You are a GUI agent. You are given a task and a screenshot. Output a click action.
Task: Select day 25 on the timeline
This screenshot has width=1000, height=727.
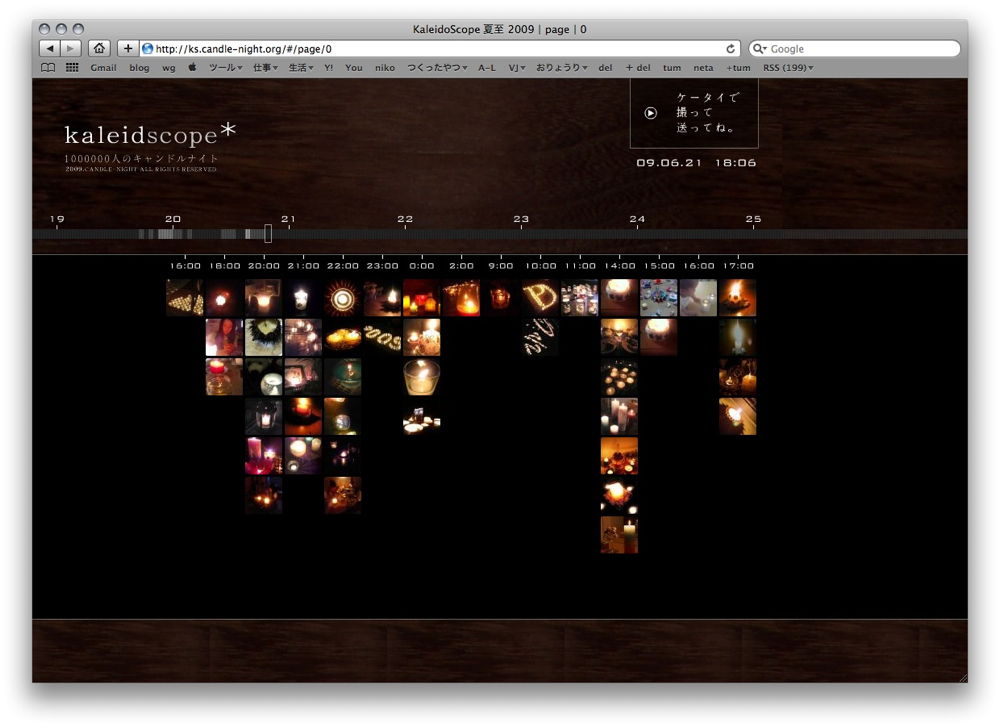click(753, 219)
